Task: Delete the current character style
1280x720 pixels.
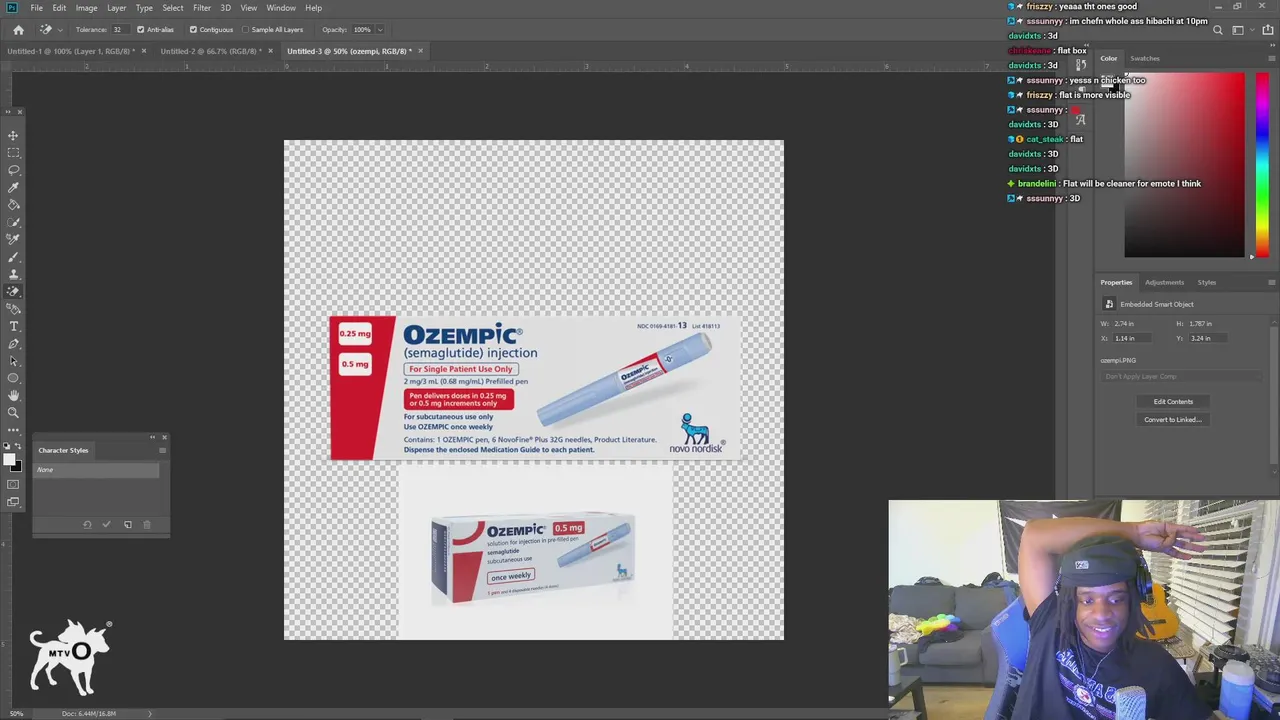Action: [147, 524]
